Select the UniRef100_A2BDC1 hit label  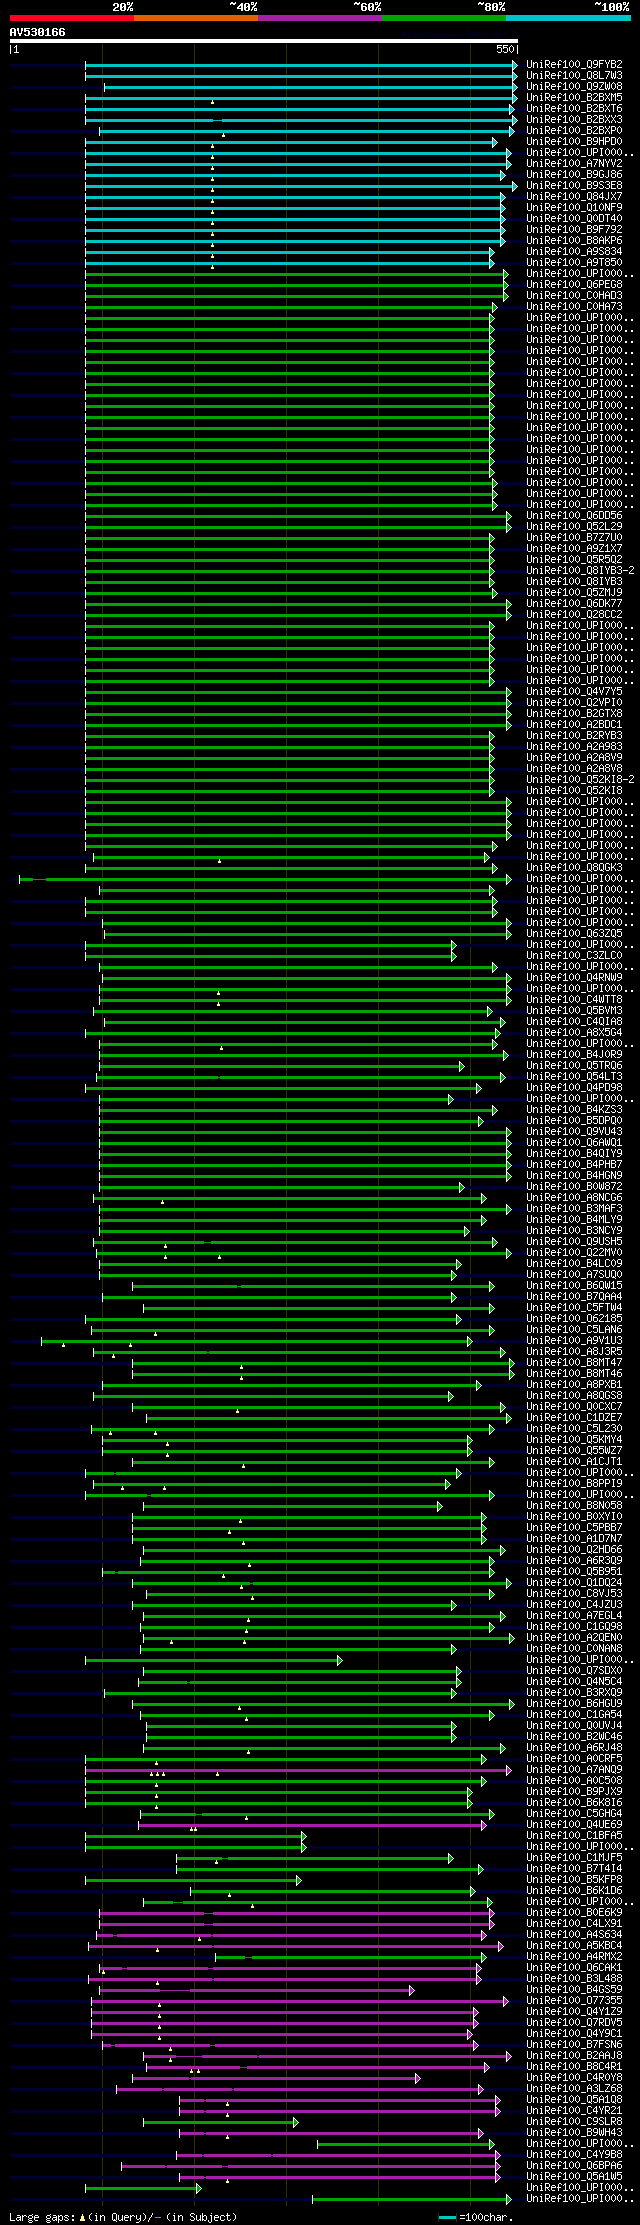coord(574,724)
